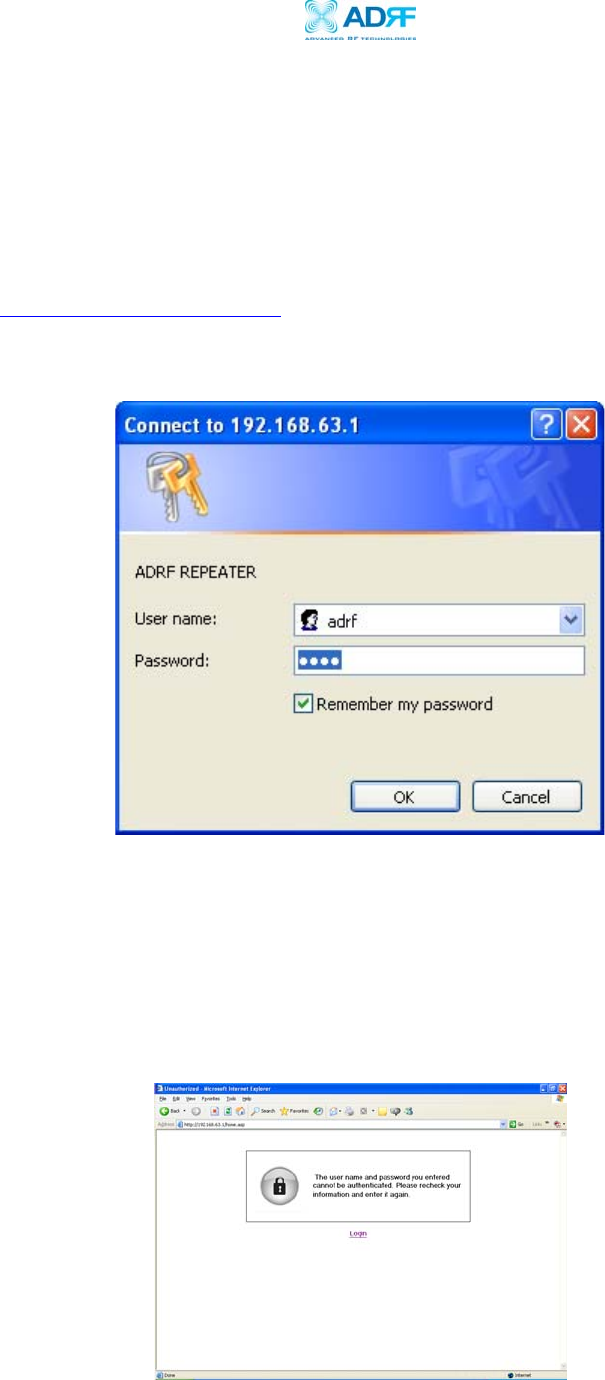The width and height of the screenshot is (605, 1380).
Task: Click the Cancel button in the login dialog
Action: pos(527,796)
